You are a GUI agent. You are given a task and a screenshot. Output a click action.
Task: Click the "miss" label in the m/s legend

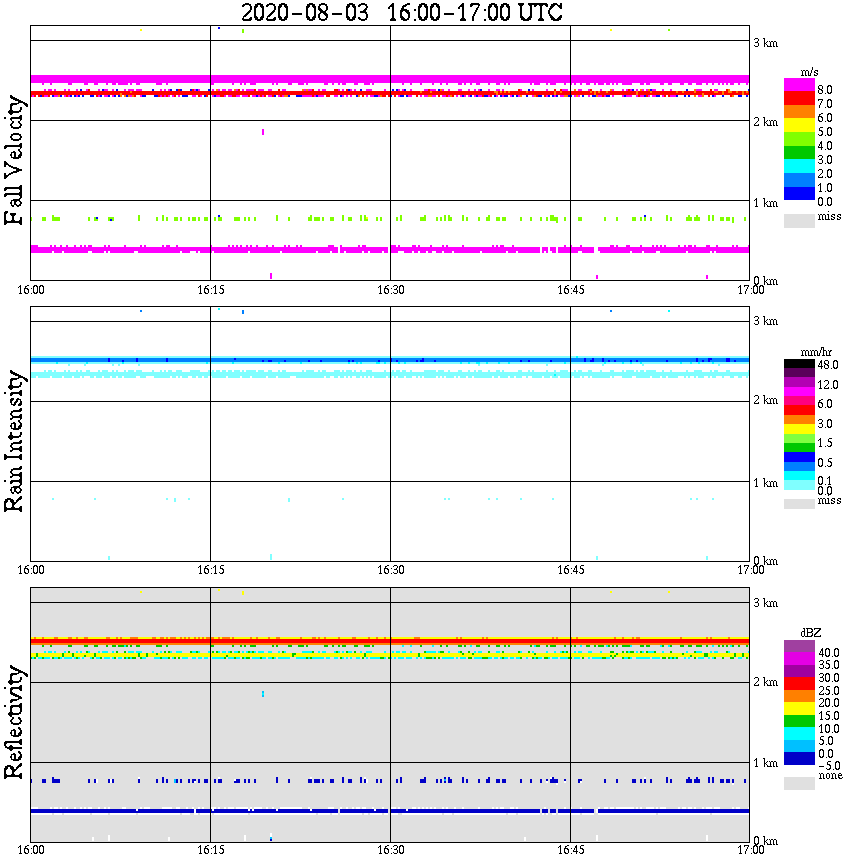coord(829,216)
